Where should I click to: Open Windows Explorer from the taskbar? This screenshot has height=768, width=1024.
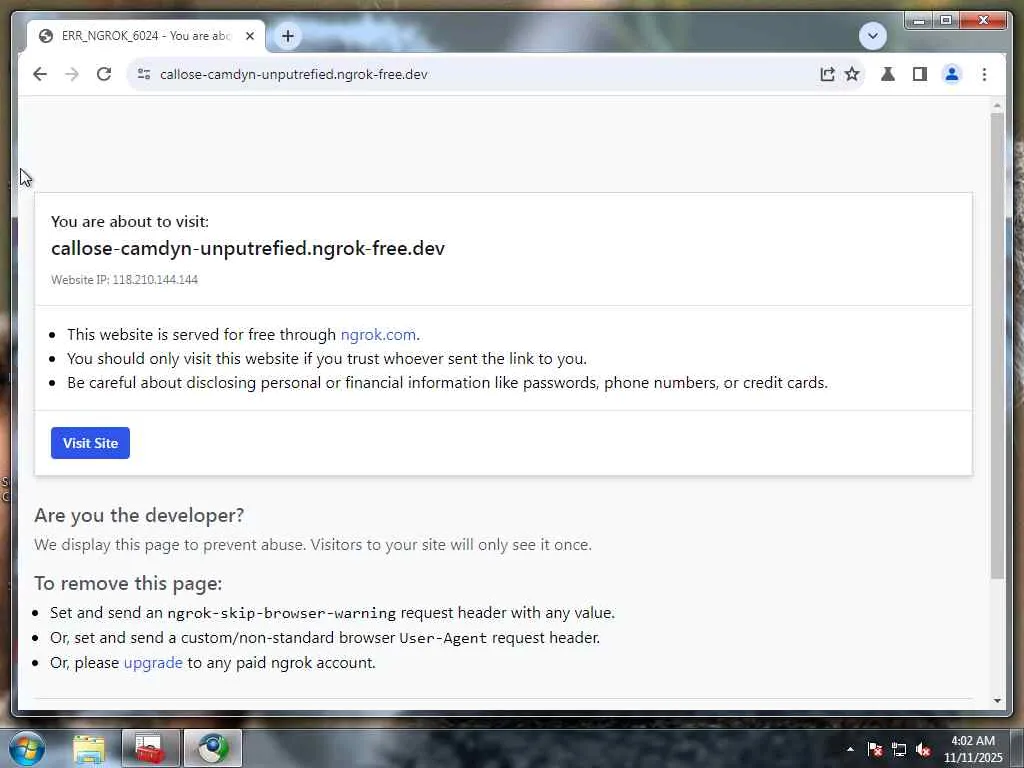tap(89, 749)
